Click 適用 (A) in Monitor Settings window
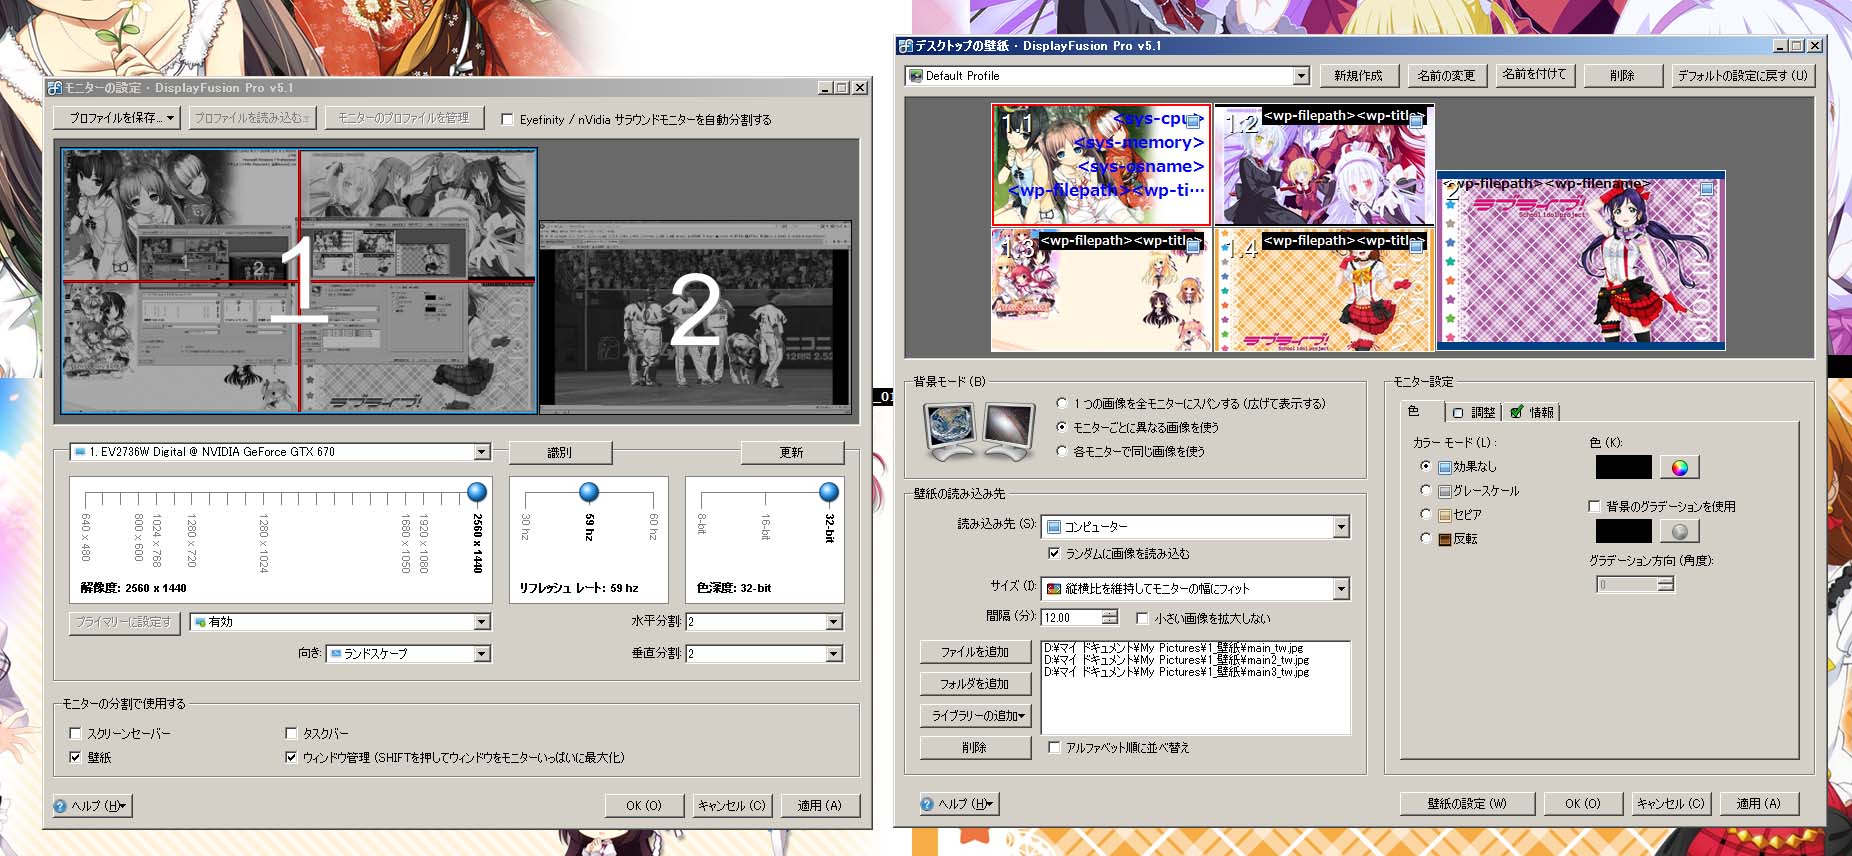The height and width of the screenshot is (856, 1852). click(x=820, y=806)
